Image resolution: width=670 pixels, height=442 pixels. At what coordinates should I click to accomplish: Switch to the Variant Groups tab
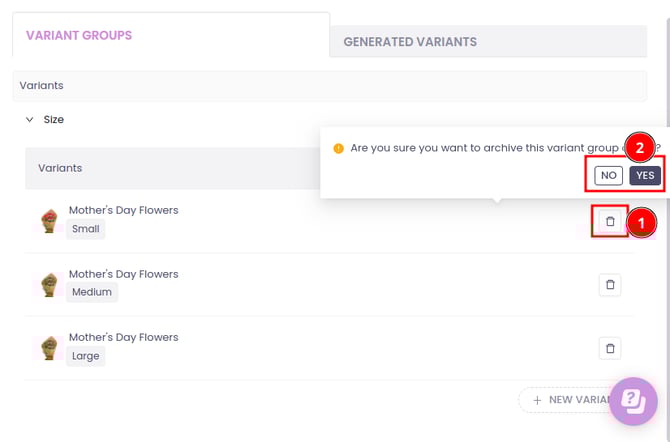pos(79,36)
